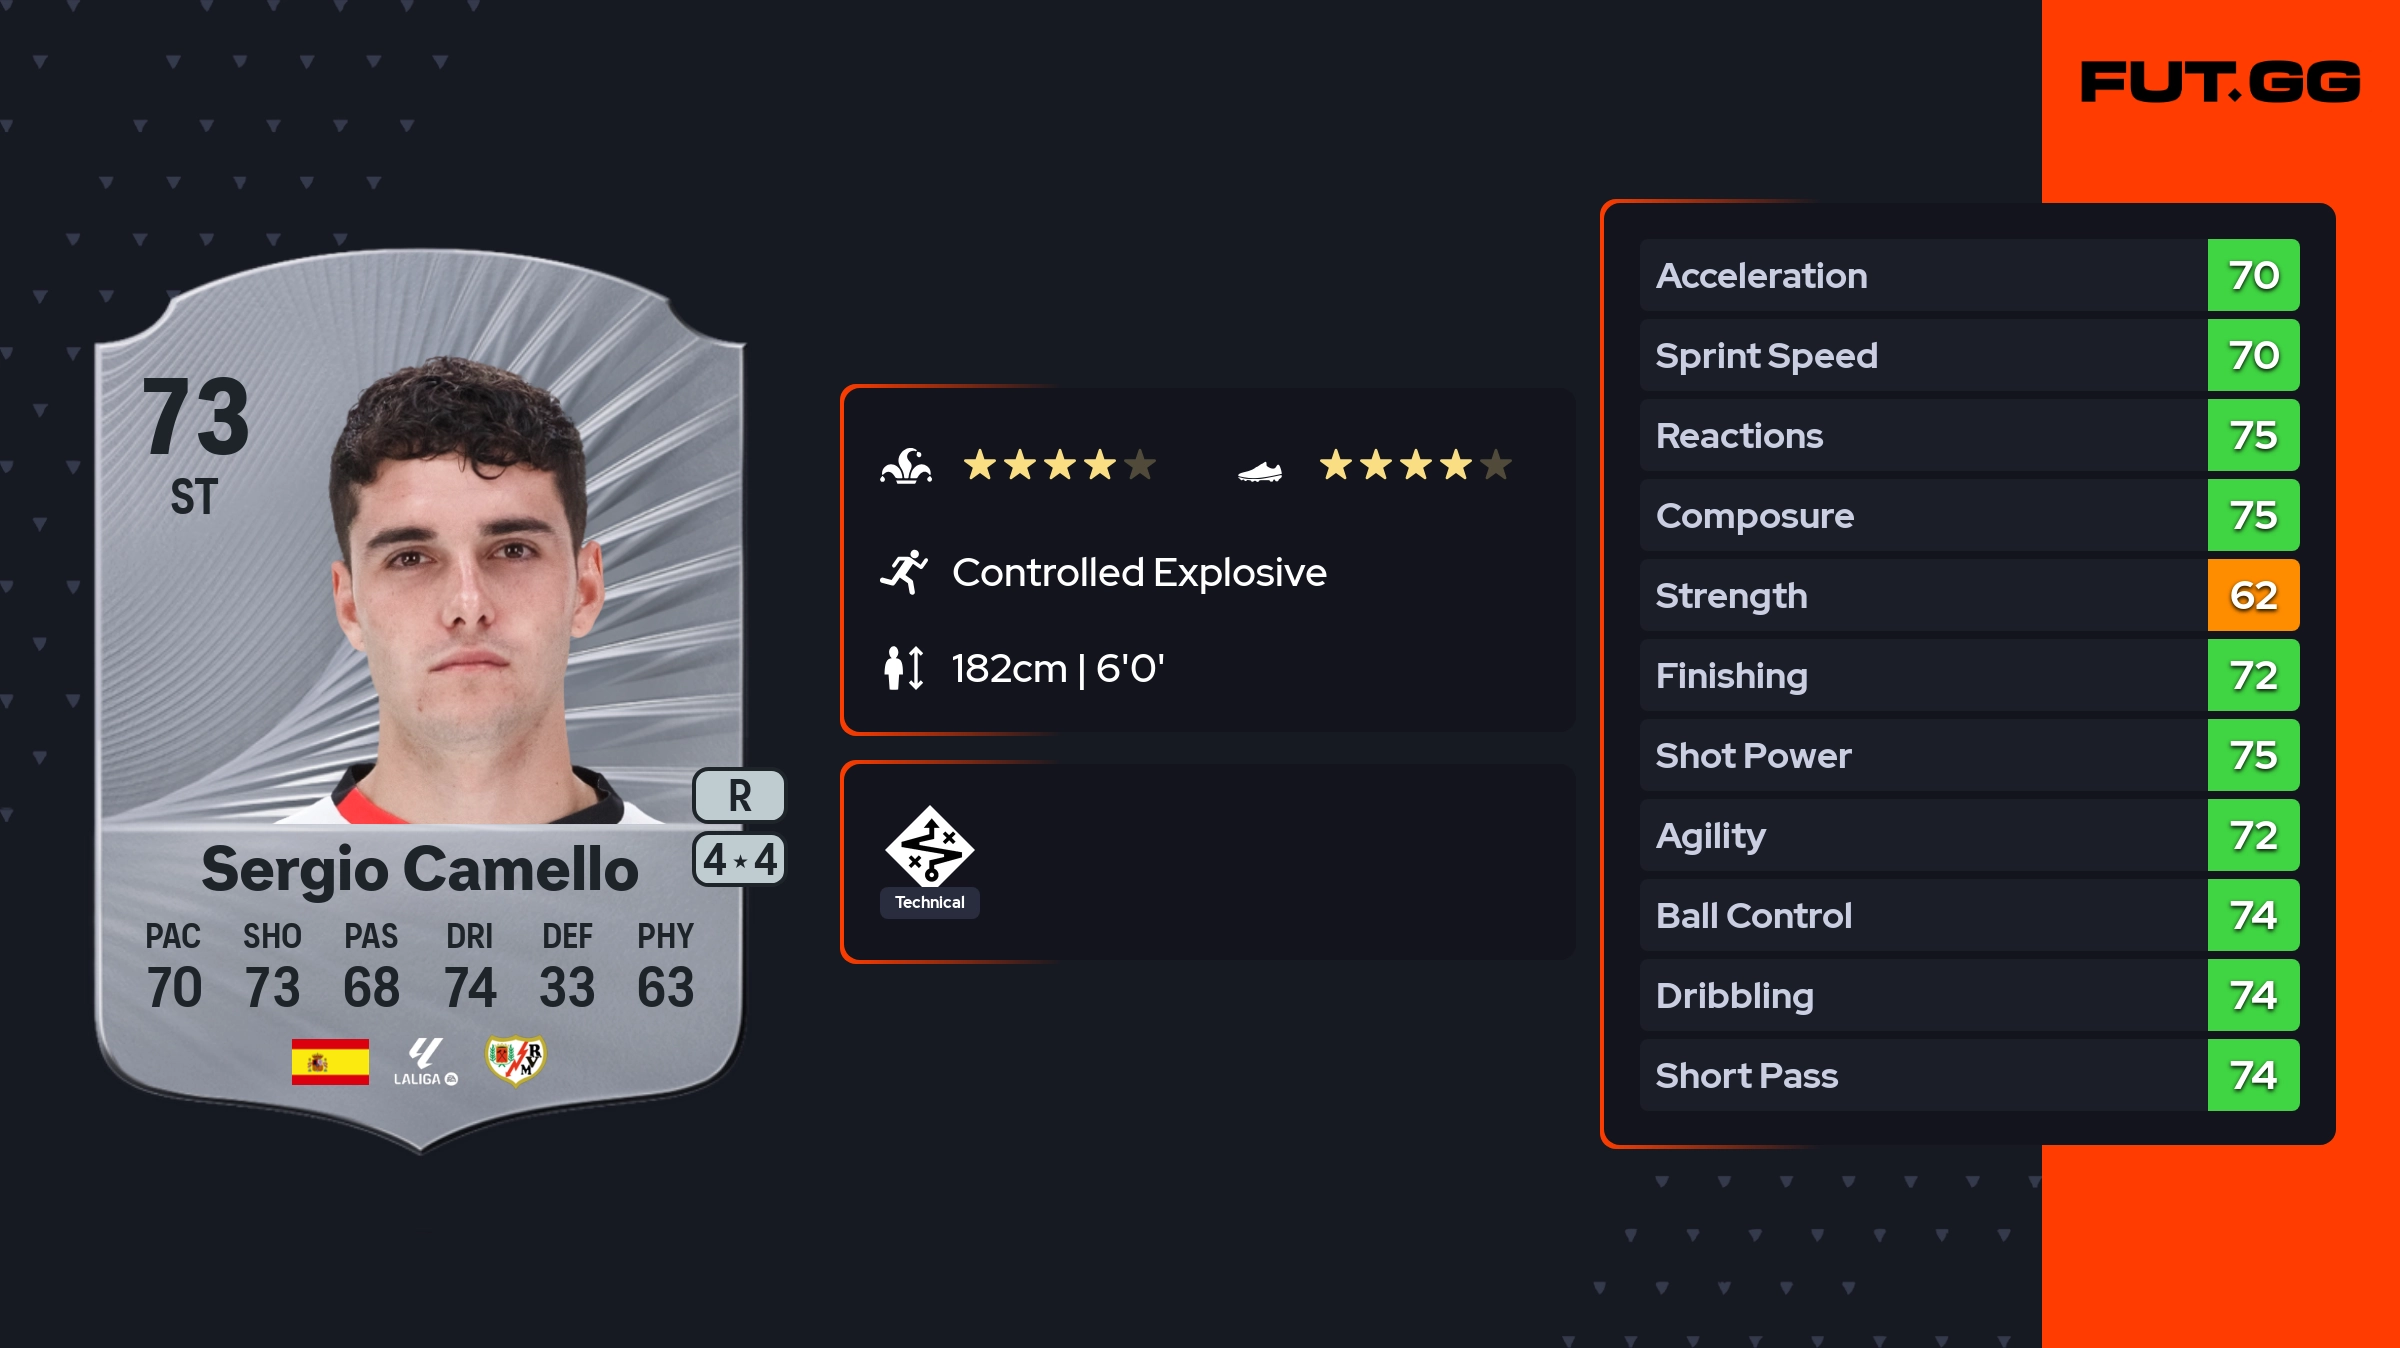Screen dimensions: 2400x1348
Task: Click the LALIGA league logo
Action: pyautogui.click(x=425, y=1062)
